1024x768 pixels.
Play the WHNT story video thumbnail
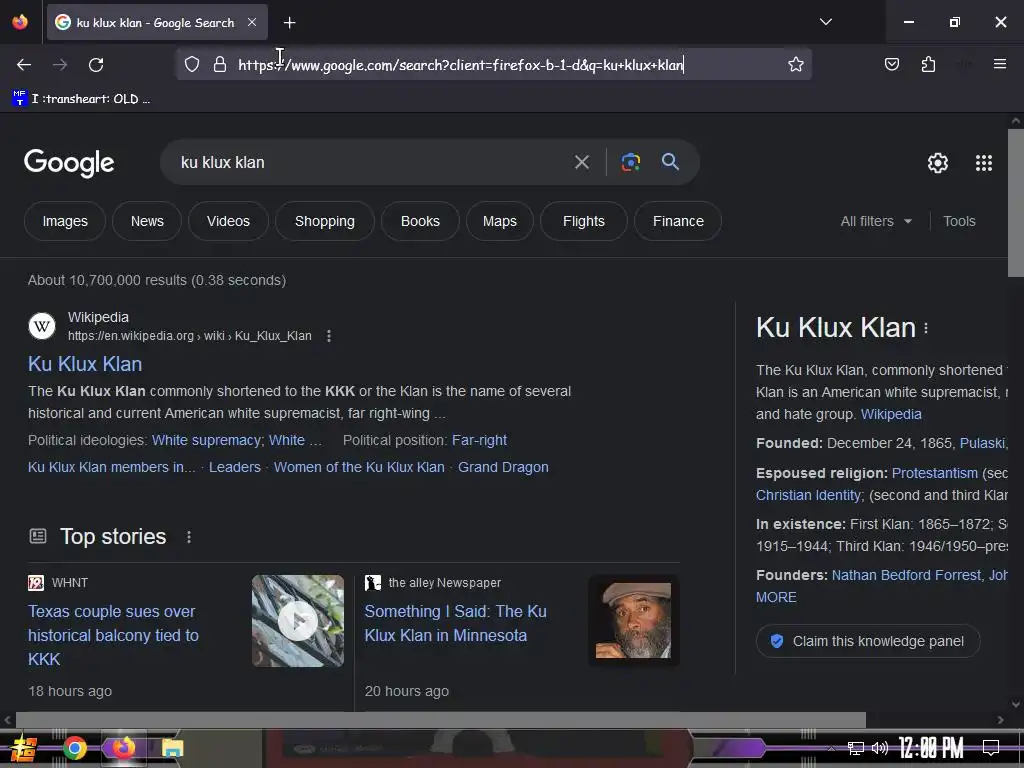tap(298, 621)
